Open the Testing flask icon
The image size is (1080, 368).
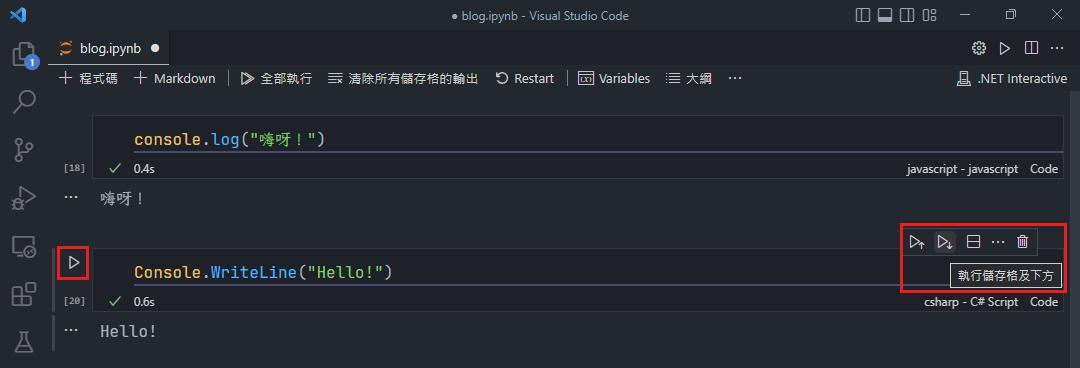point(24,341)
